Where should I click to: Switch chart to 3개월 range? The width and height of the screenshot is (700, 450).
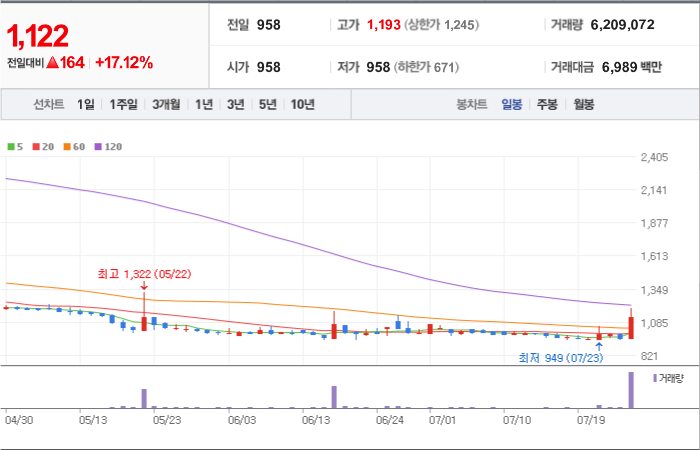click(x=166, y=105)
